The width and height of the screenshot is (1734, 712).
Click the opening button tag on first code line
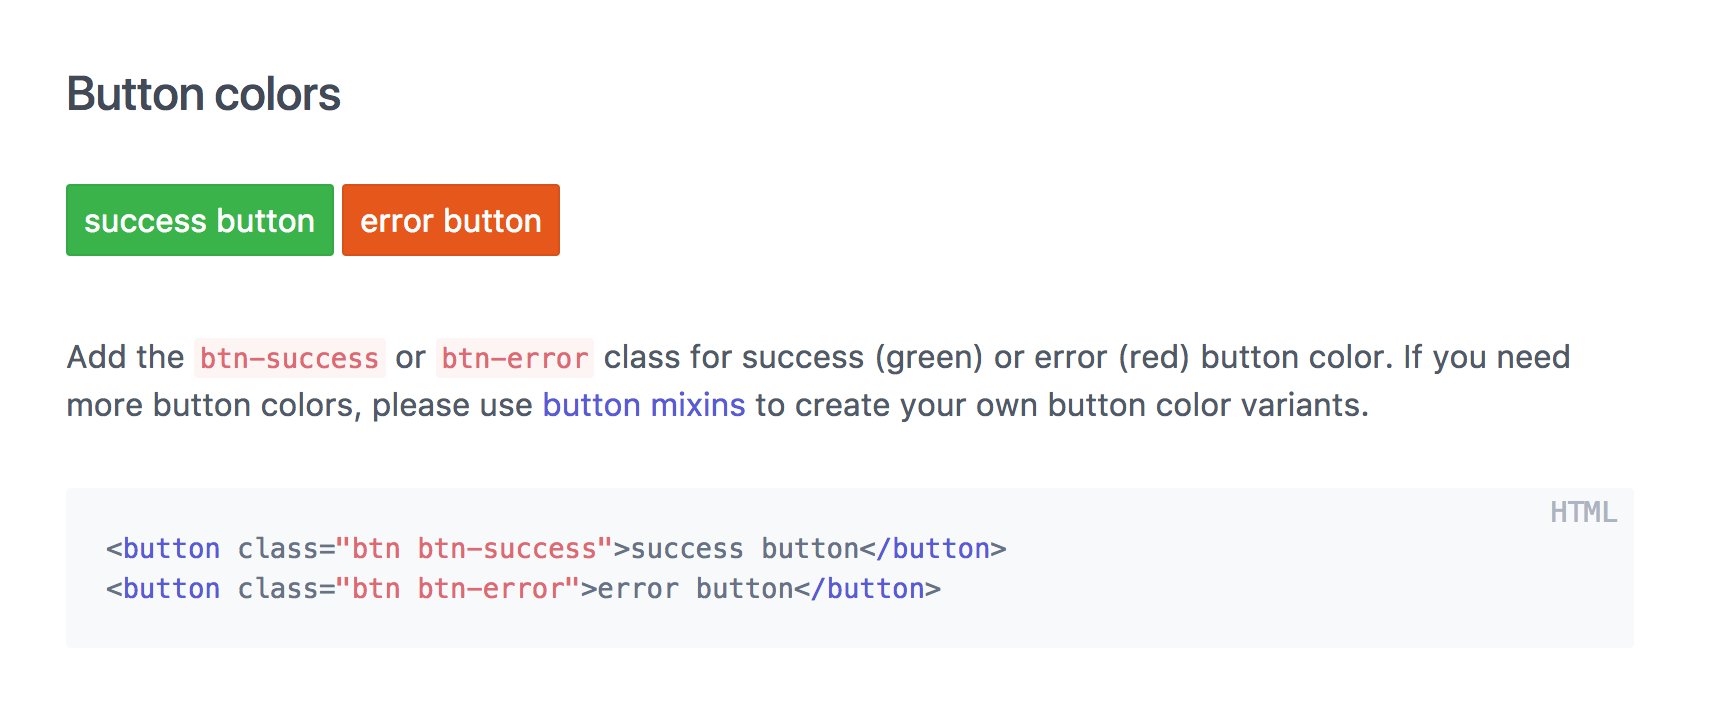click(163, 549)
